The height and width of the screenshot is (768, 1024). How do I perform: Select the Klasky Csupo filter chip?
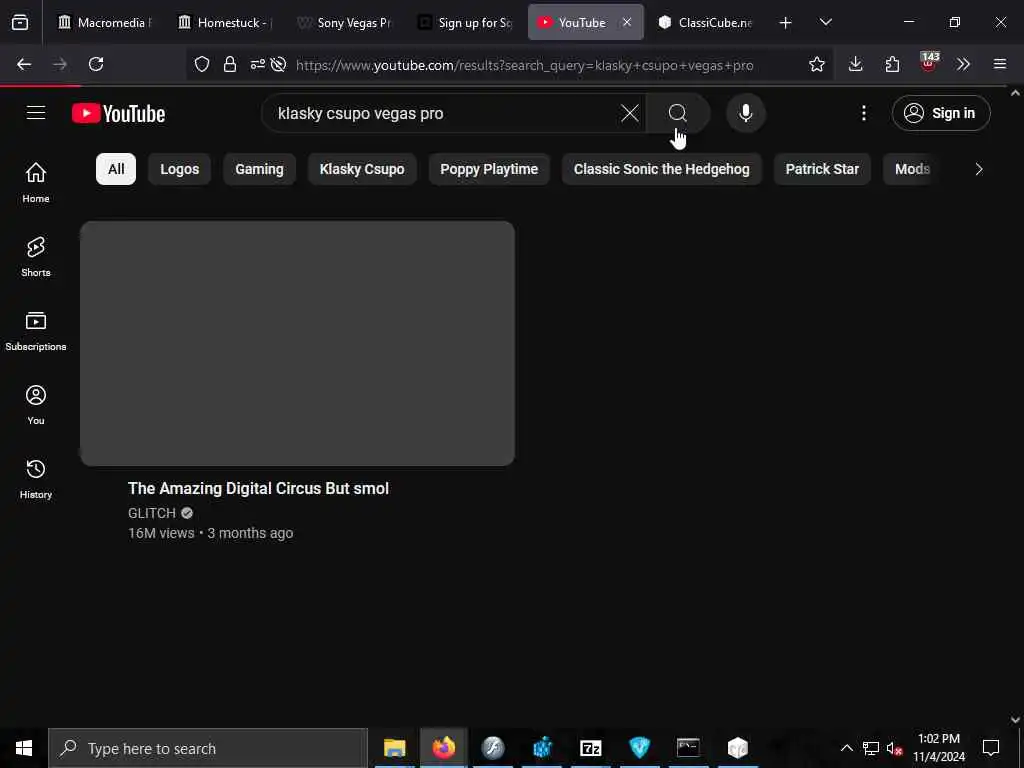tap(362, 169)
